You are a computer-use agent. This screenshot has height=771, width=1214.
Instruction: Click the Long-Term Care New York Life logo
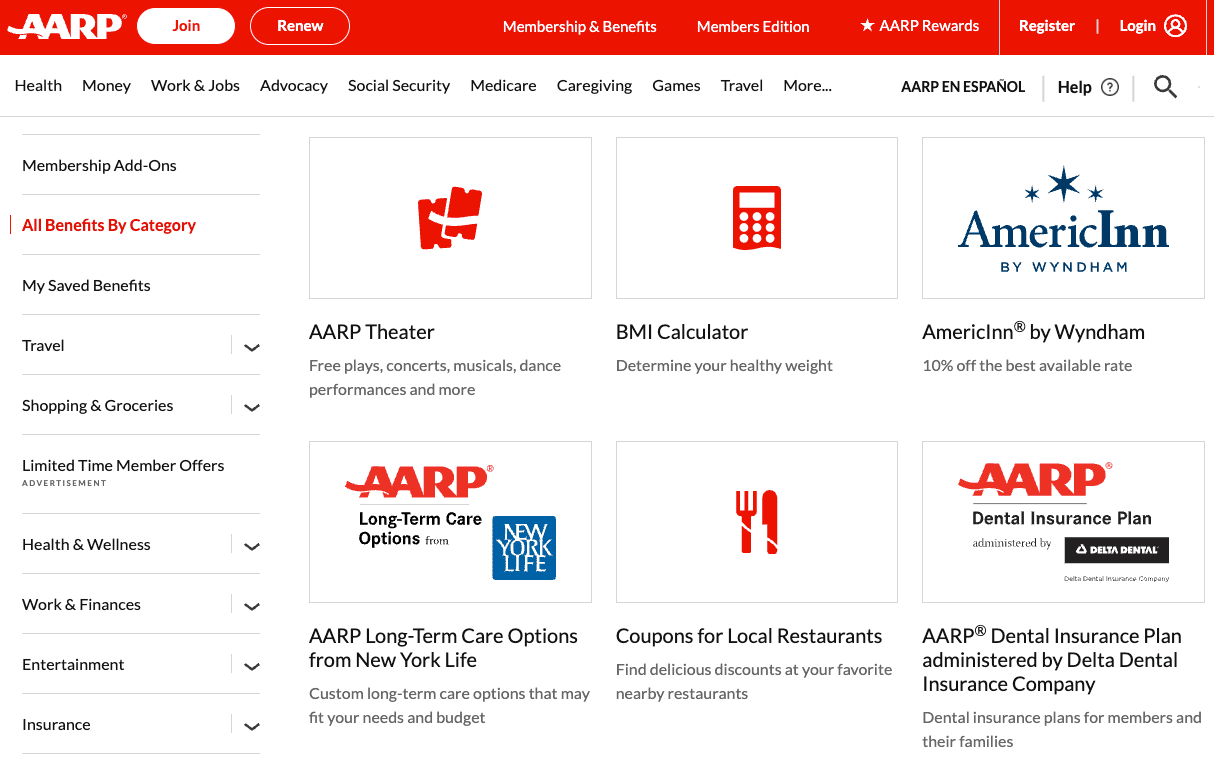pyautogui.click(x=450, y=522)
